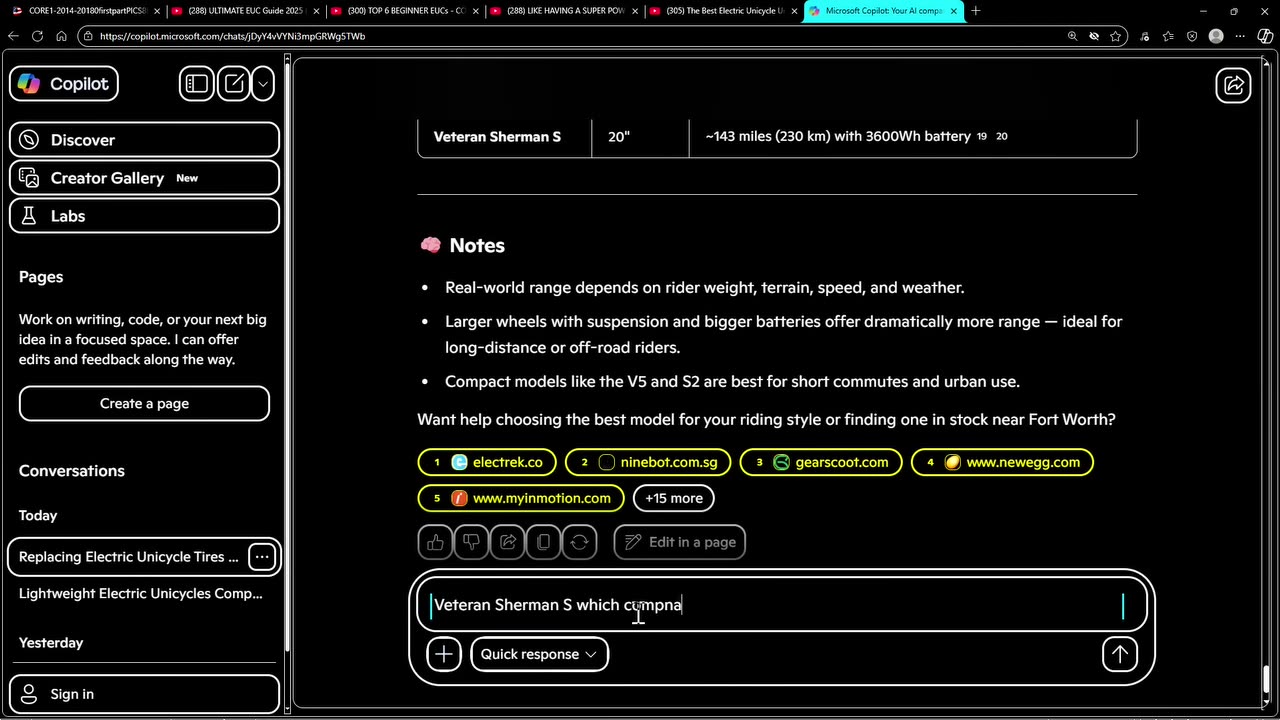Image resolution: width=1280 pixels, height=720 pixels.
Task: Close the Microsoft Copilot browser tab
Action: [953, 11]
